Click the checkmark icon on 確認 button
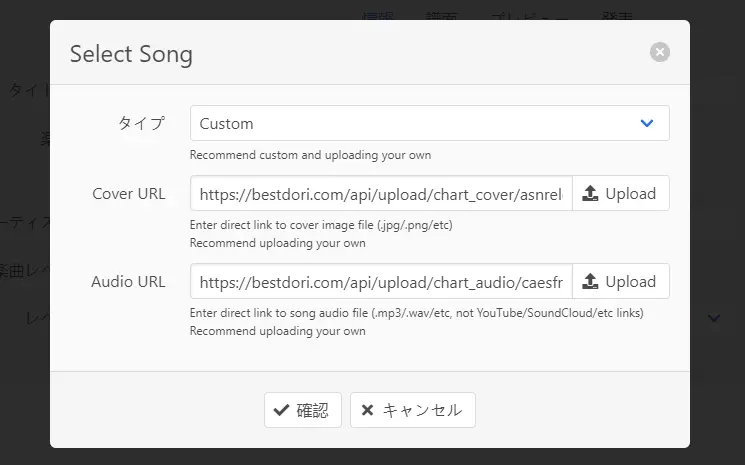 pyautogui.click(x=281, y=410)
